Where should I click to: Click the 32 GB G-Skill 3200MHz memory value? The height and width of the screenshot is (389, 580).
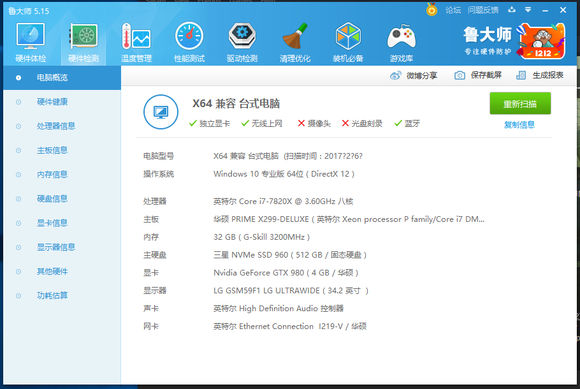coord(262,237)
